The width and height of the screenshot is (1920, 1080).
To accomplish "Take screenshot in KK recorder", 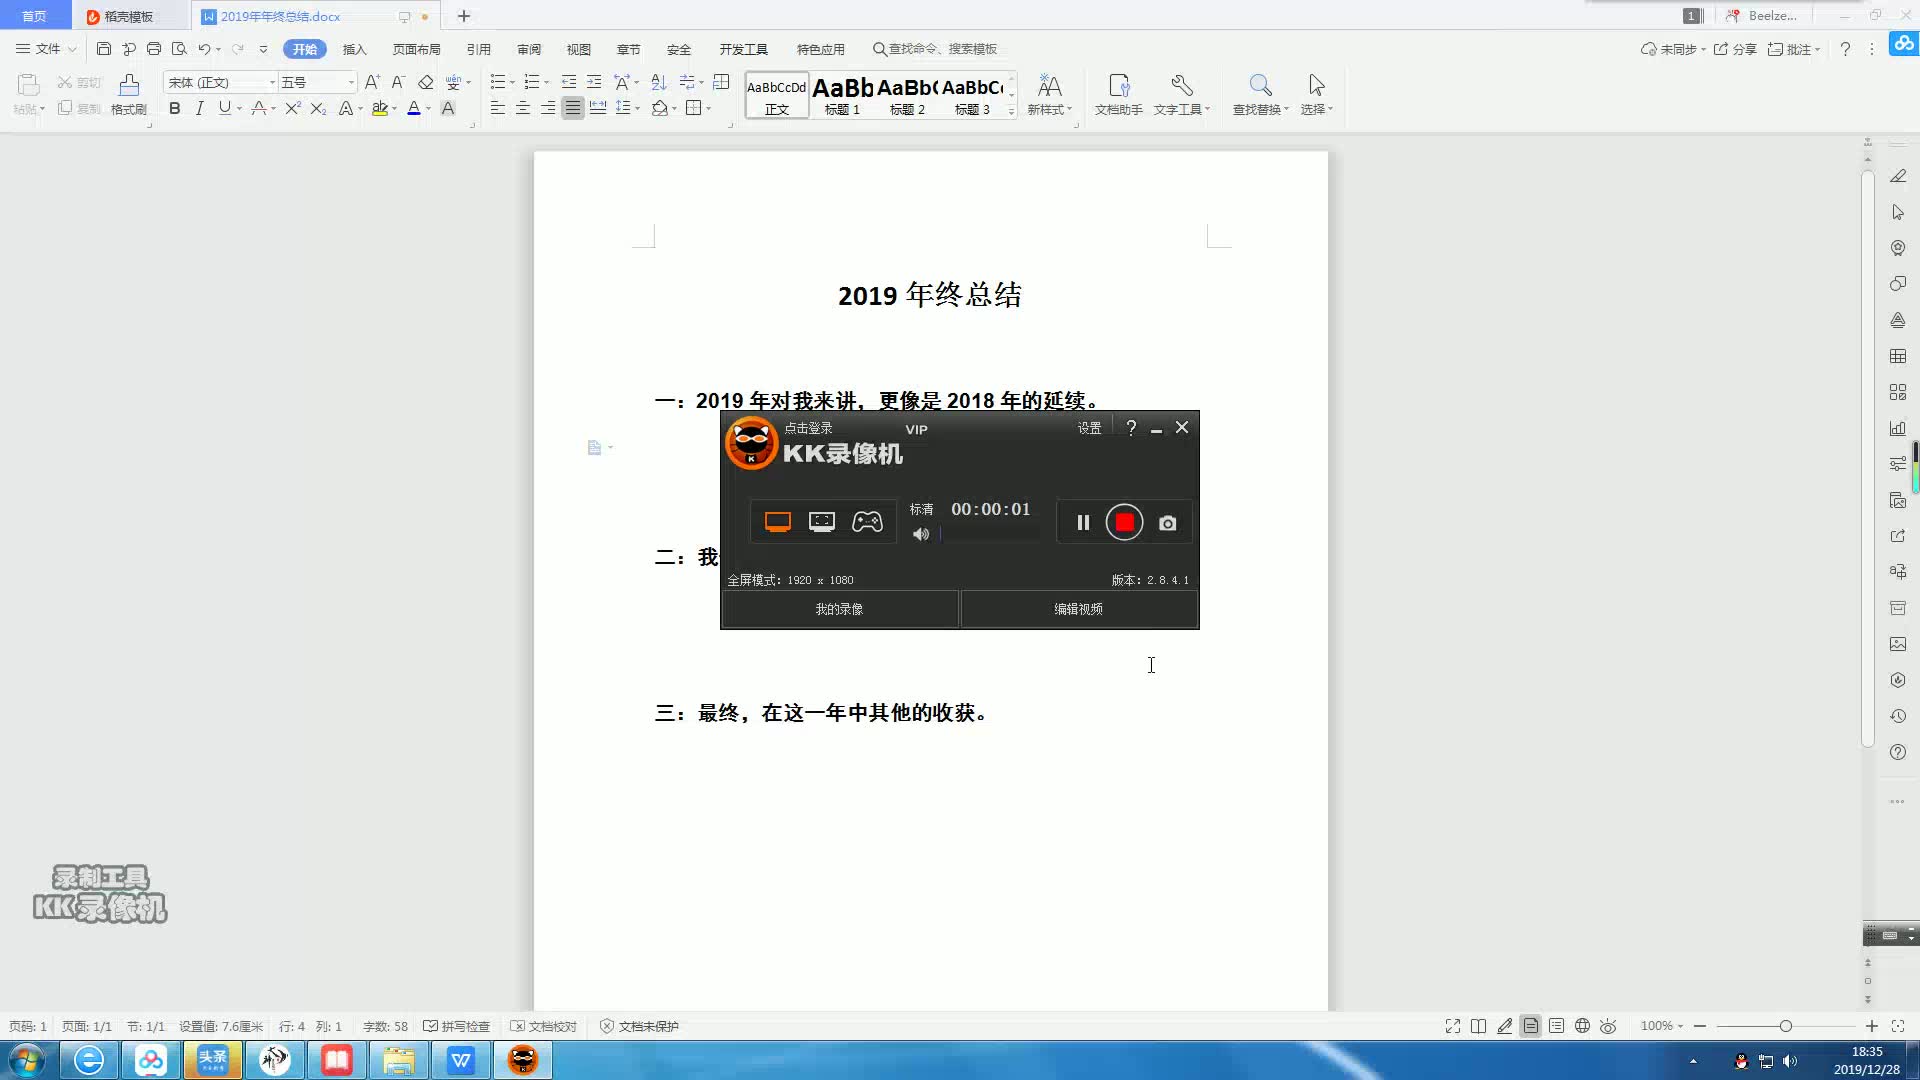I will coord(1167,523).
